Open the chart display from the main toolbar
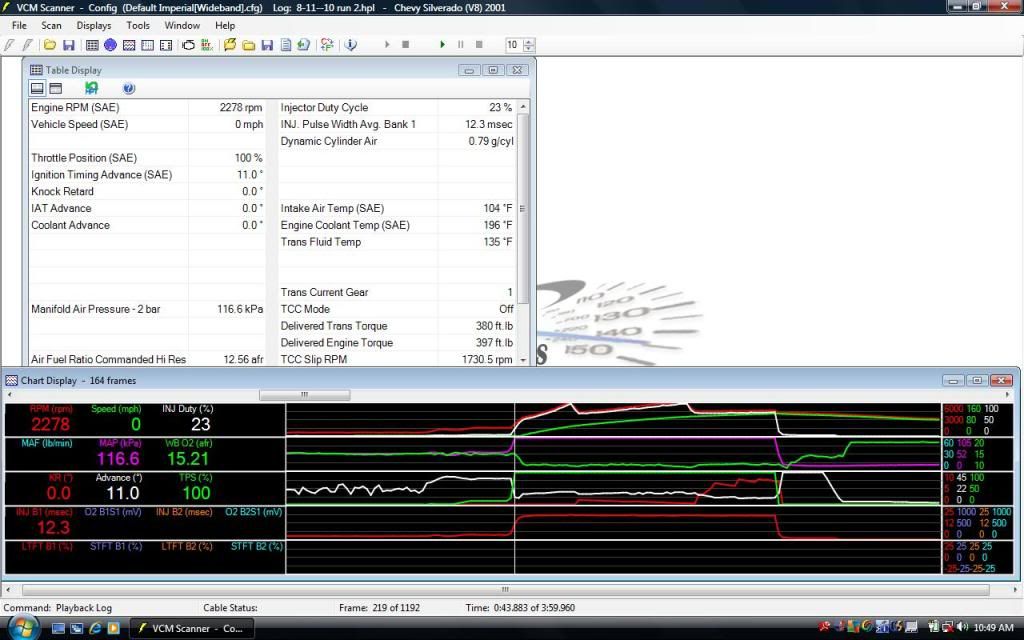This screenshot has height=640, width=1024. click(x=128, y=45)
